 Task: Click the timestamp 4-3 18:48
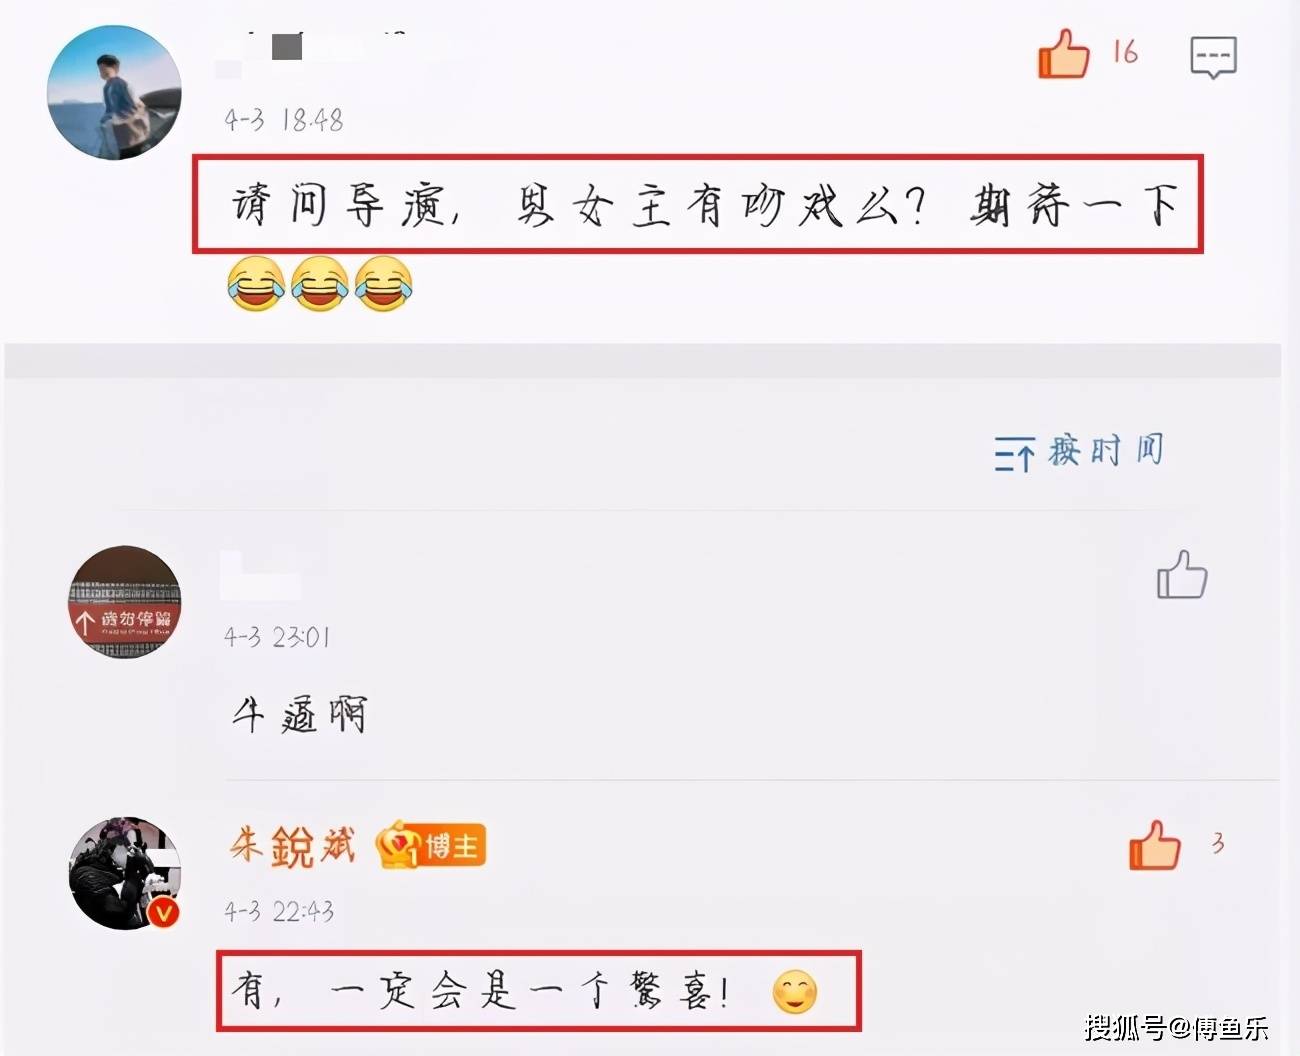(284, 121)
